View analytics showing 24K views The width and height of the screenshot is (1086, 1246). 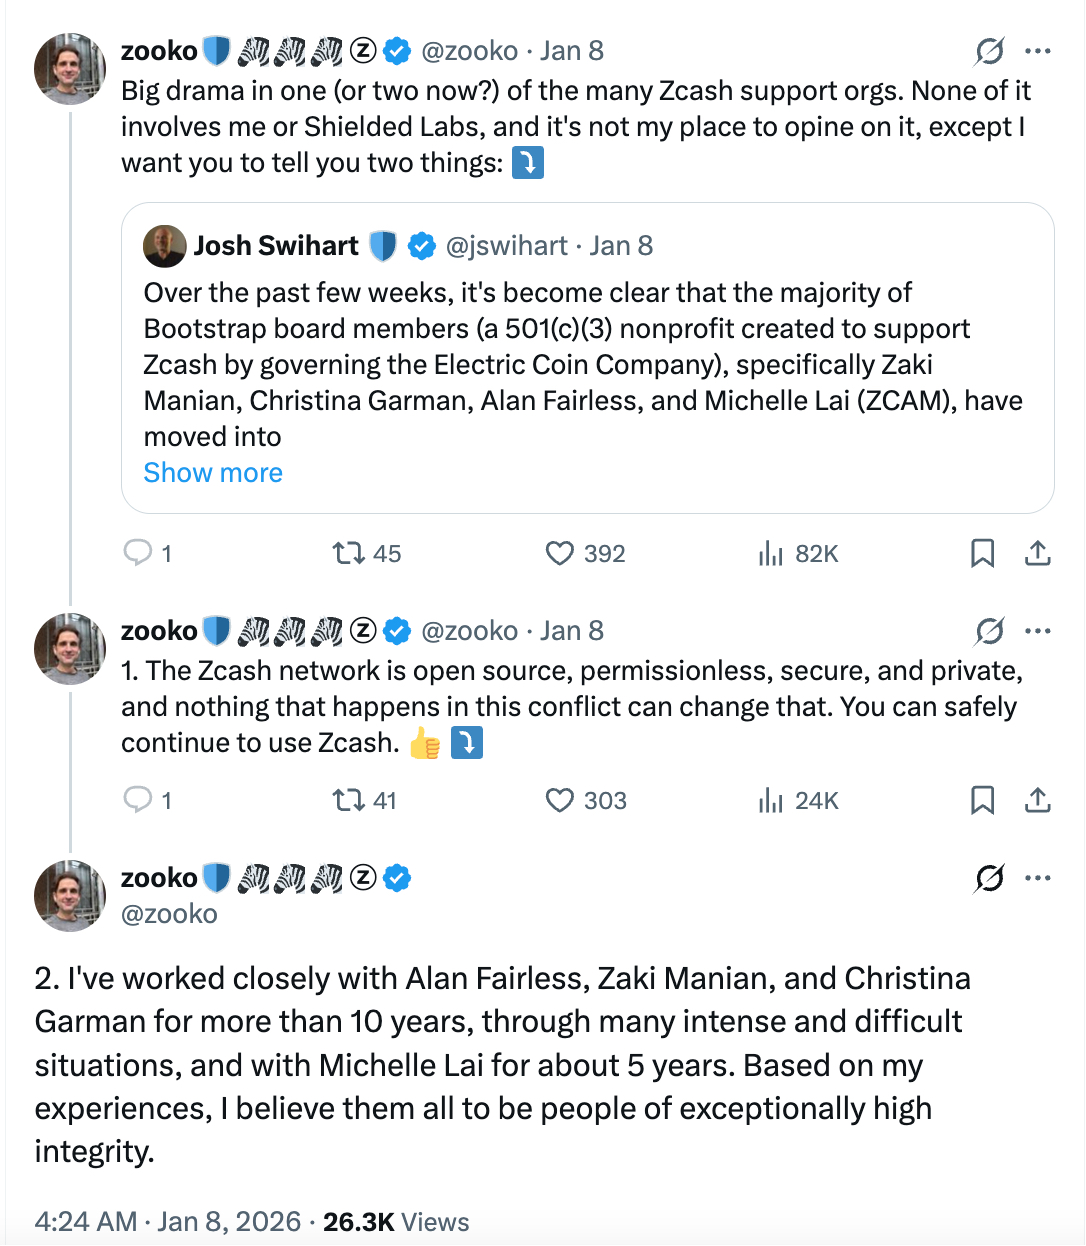(x=770, y=800)
